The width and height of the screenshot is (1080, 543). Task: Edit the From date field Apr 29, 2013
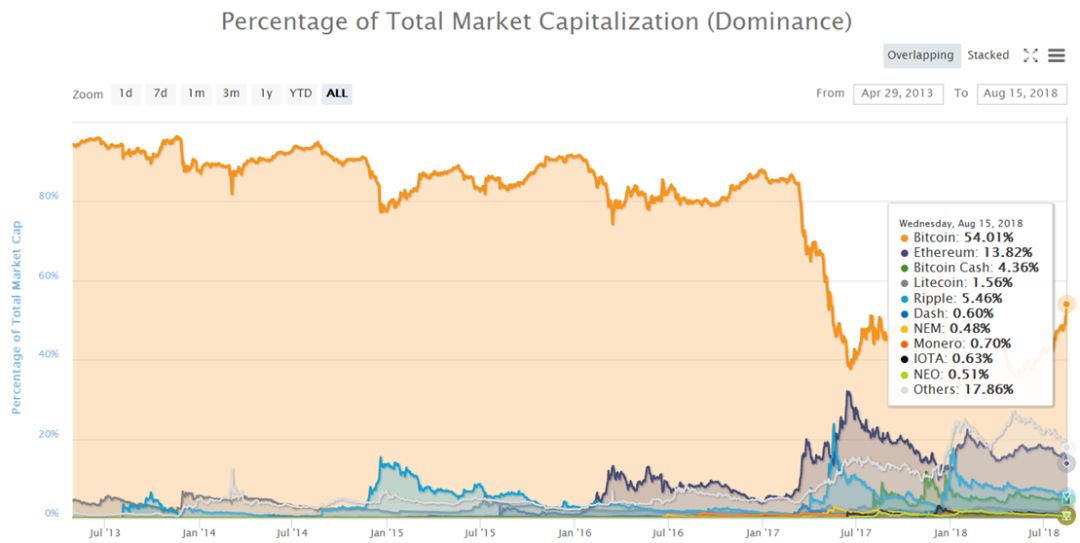tap(897, 94)
